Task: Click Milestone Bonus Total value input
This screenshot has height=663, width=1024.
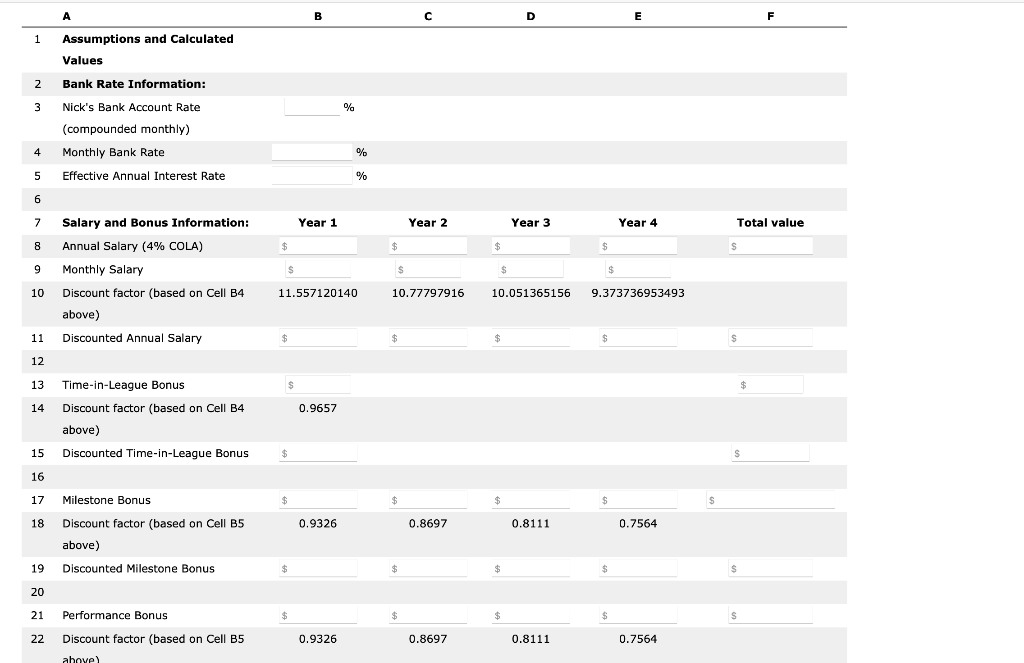Action: point(771,500)
